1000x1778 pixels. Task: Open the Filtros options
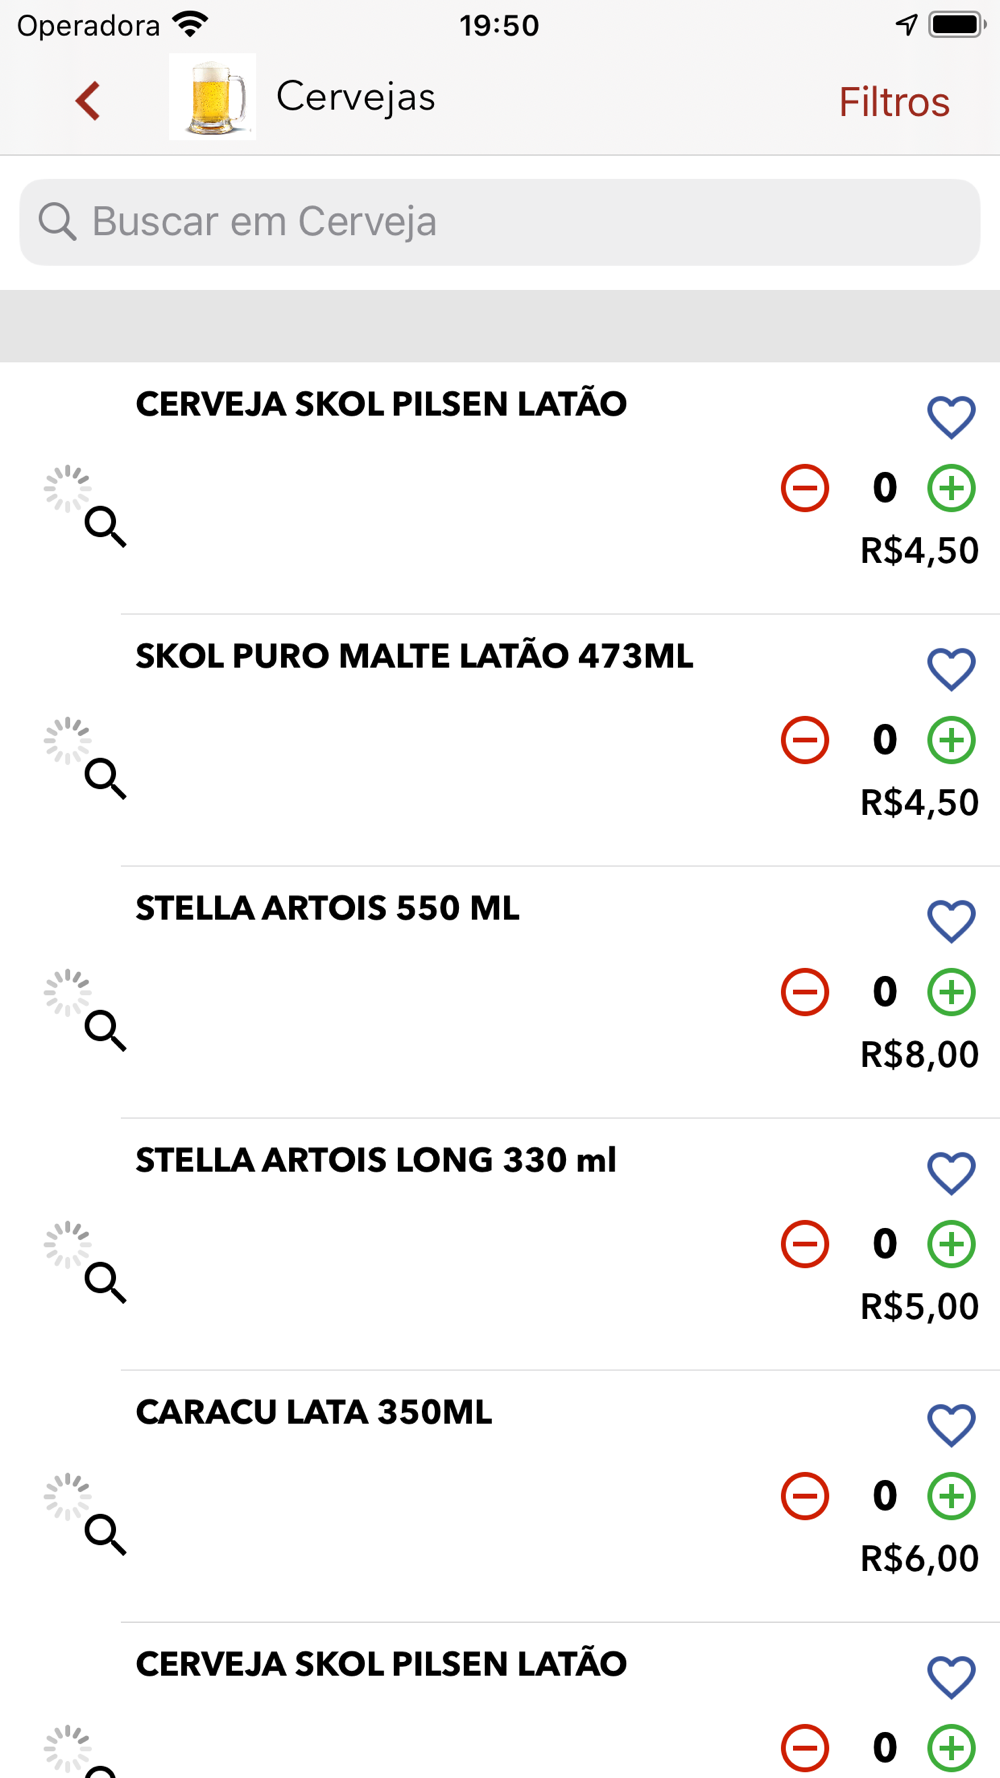894,102
